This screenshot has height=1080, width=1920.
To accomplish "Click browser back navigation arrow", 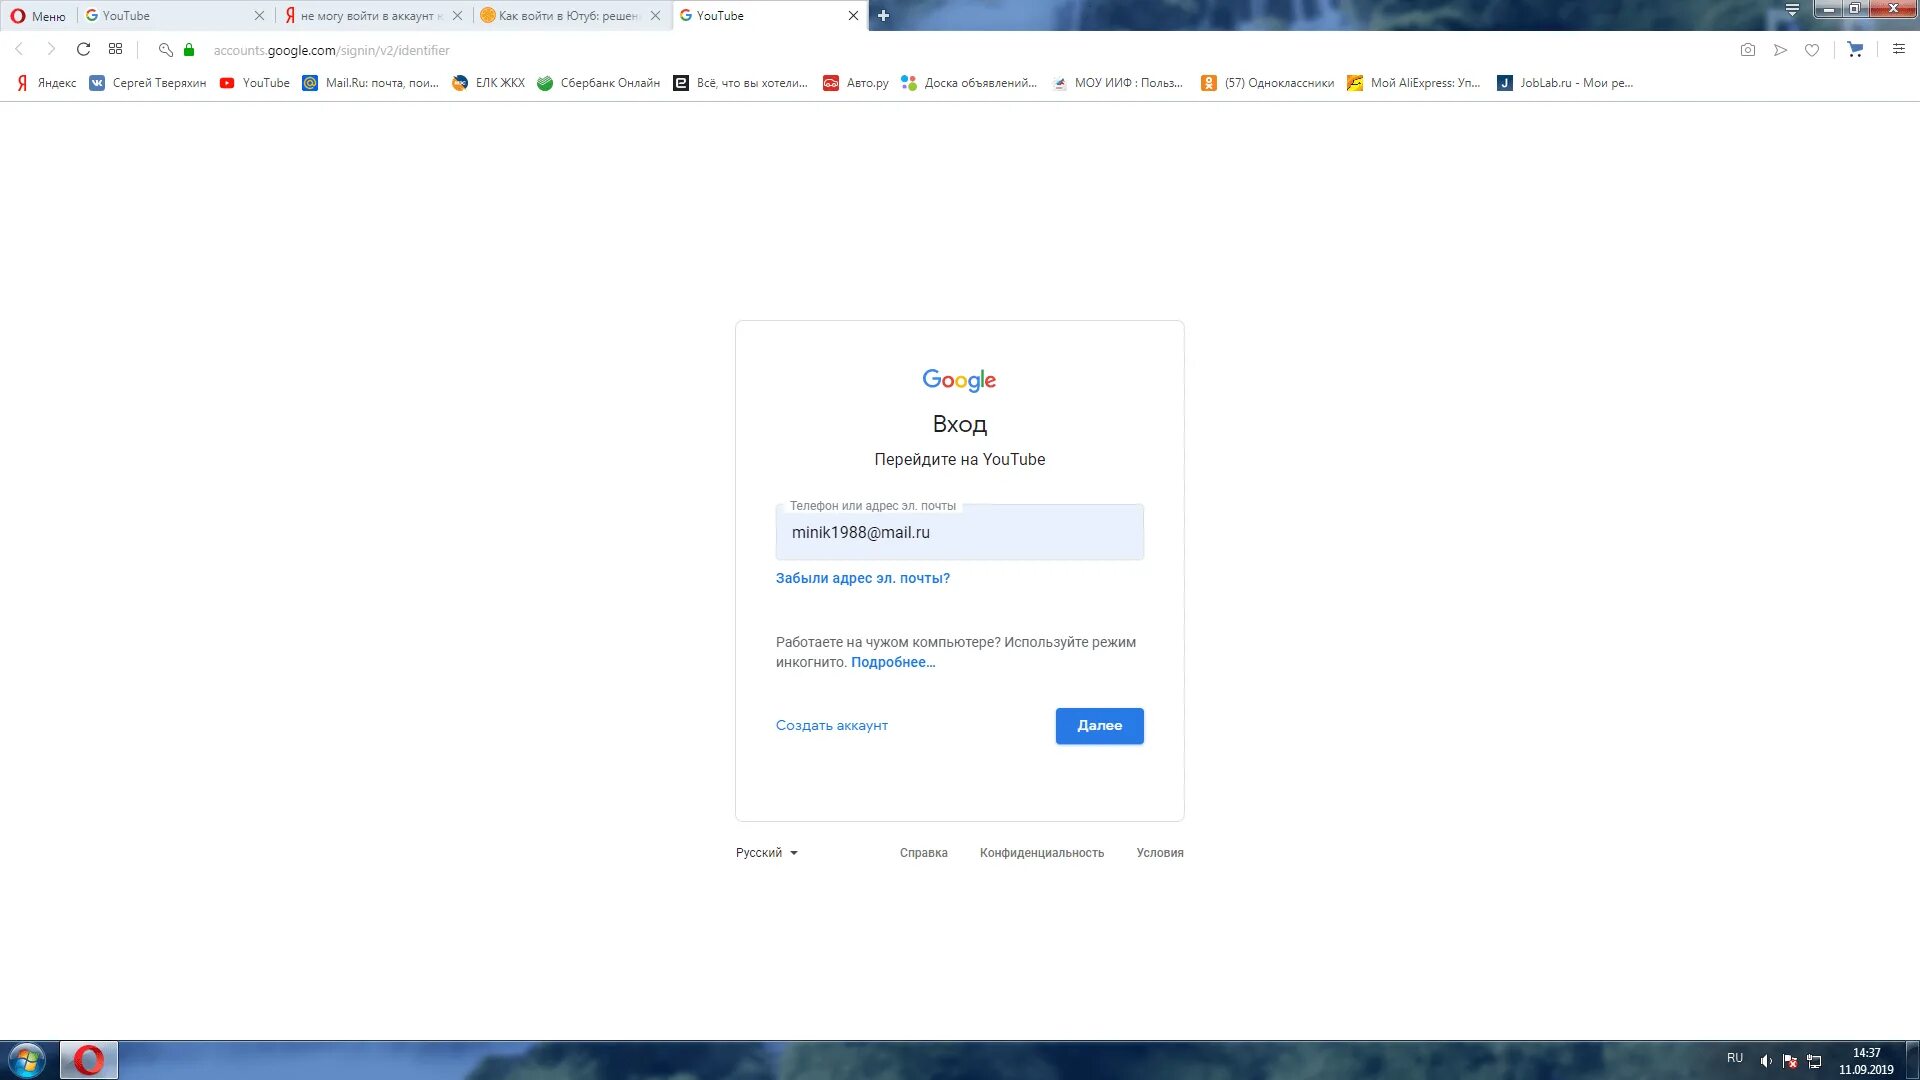I will pos(18,50).
